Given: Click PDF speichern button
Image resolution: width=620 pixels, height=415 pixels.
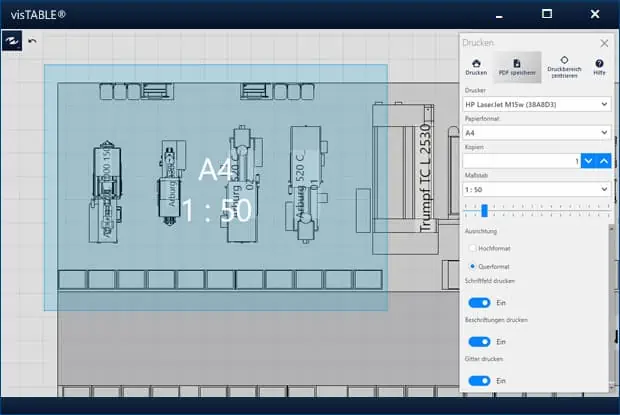Looking at the screenshot, I should pos(517,67).
